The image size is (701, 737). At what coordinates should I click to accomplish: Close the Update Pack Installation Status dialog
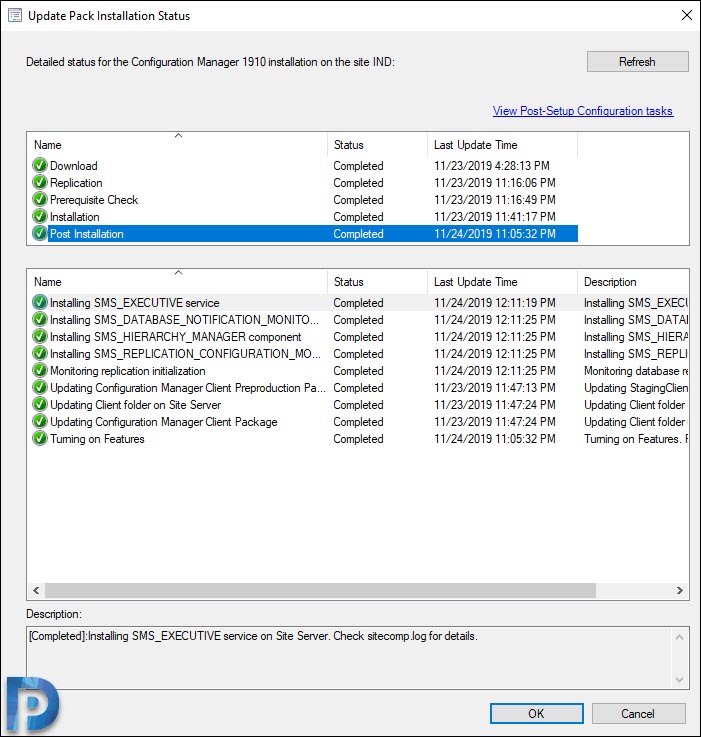(x=686, y=16)
